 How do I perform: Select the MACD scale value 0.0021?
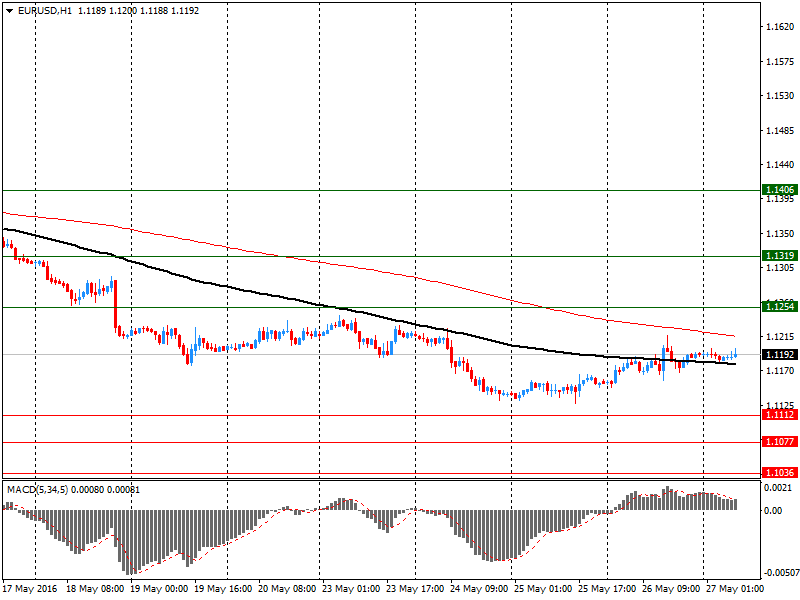click(778, 488)
